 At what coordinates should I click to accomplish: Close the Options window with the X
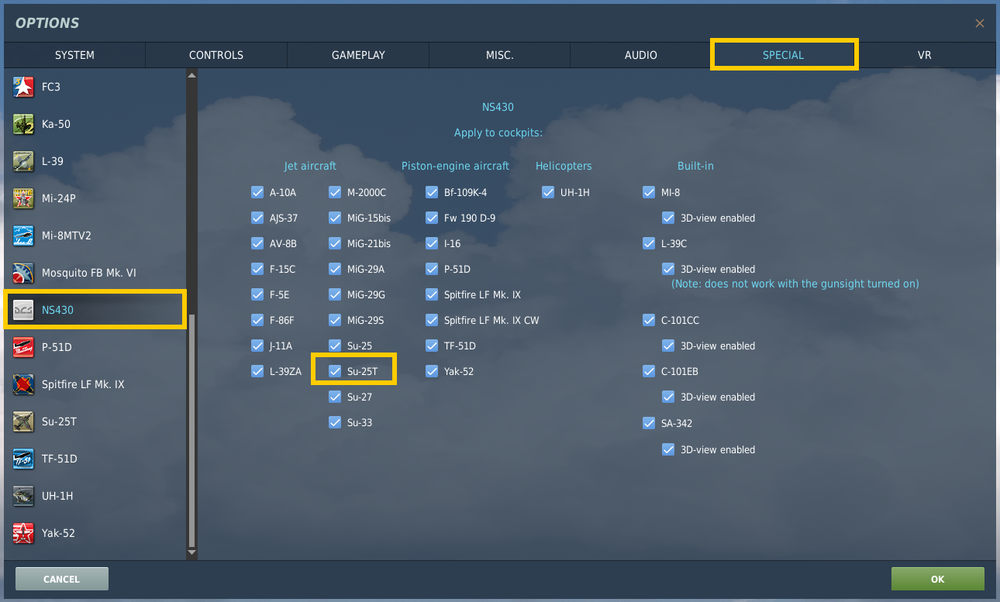(x=980, y=24)
